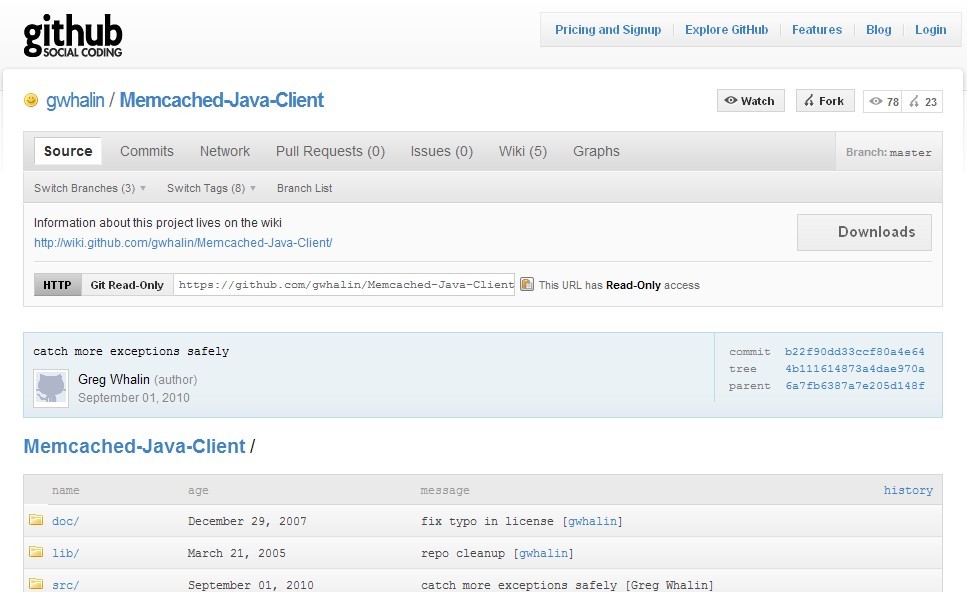
Task: Open the Branch List
Action: point(305,188)
